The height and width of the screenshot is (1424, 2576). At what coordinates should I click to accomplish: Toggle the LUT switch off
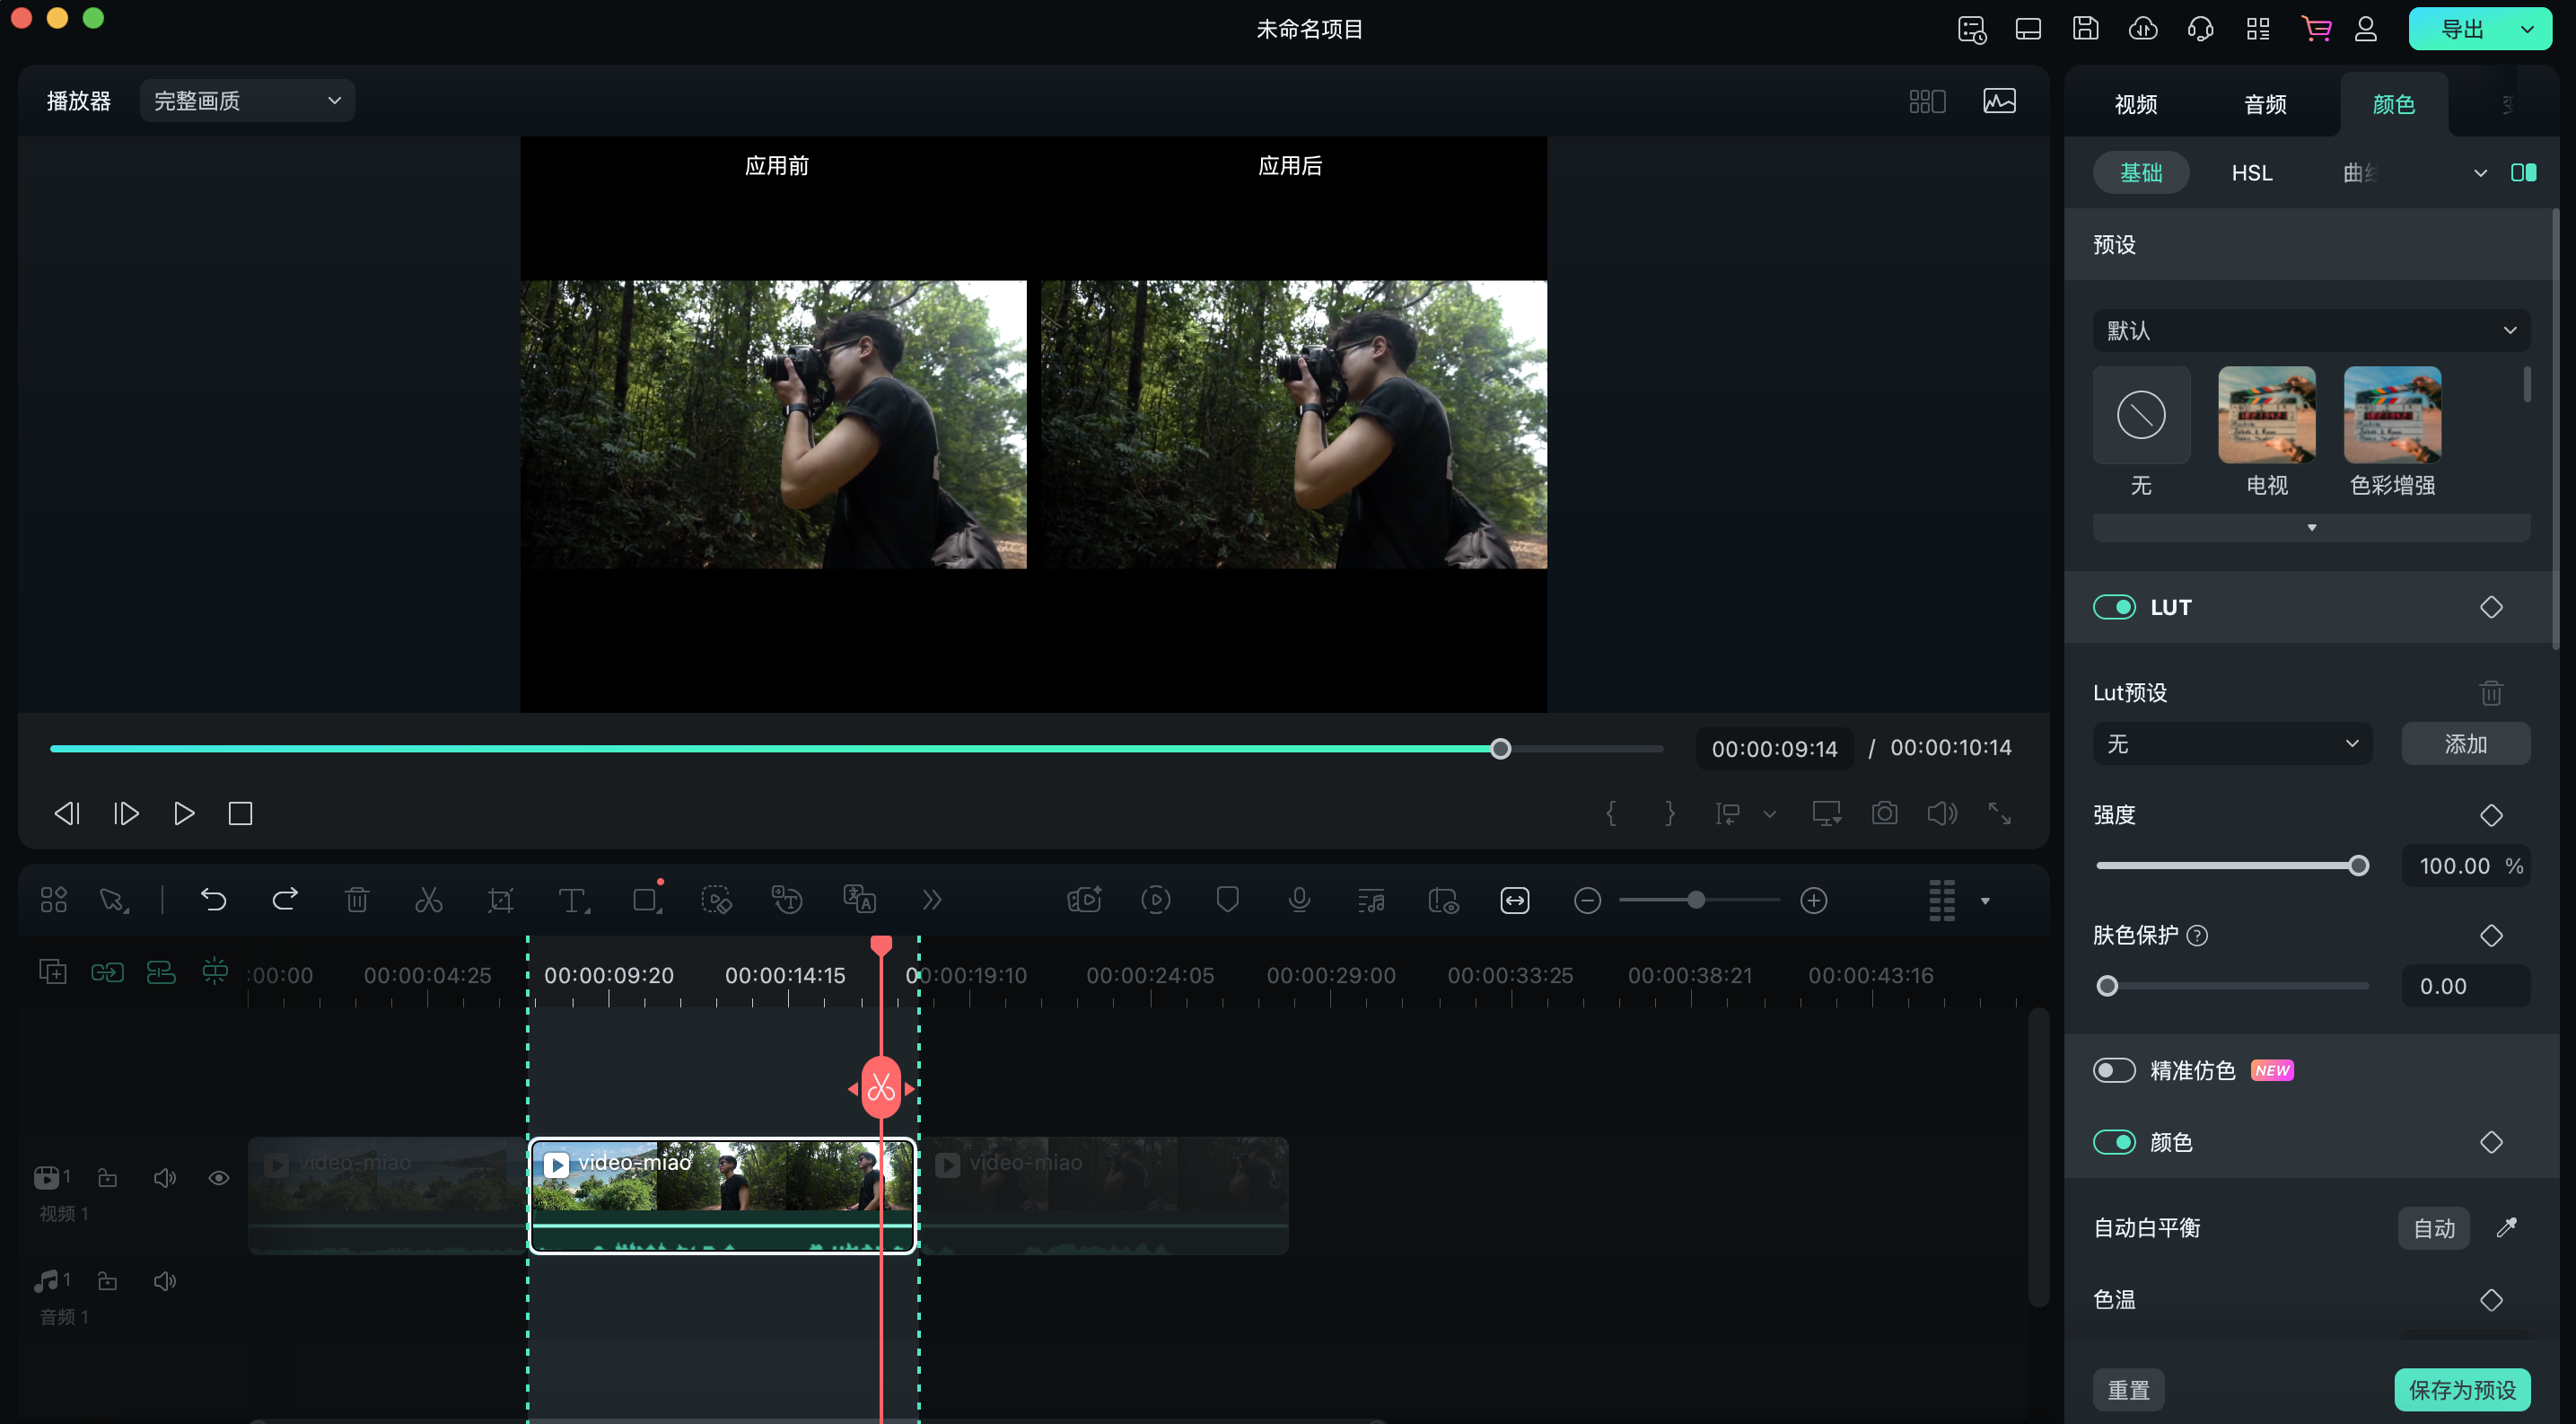pyautogui.click(x=2114, y=607)
